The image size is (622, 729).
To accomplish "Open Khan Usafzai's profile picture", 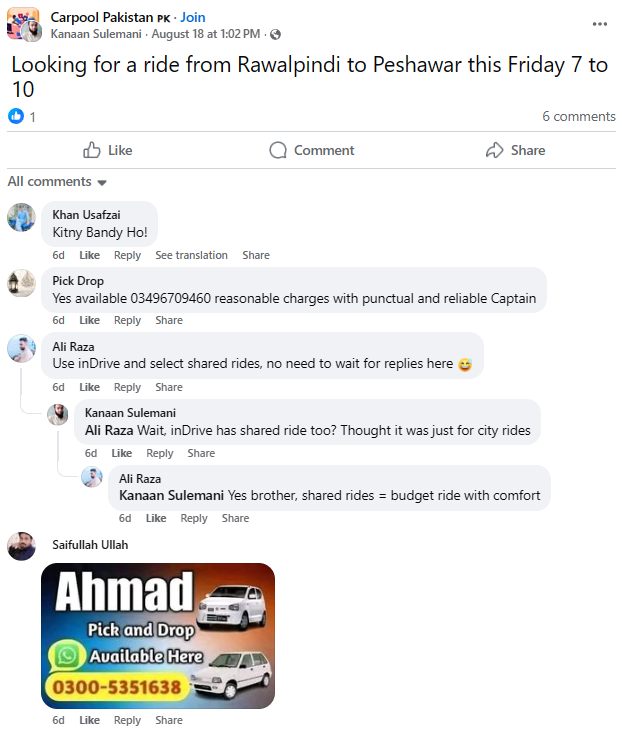I will click(21, 217).
